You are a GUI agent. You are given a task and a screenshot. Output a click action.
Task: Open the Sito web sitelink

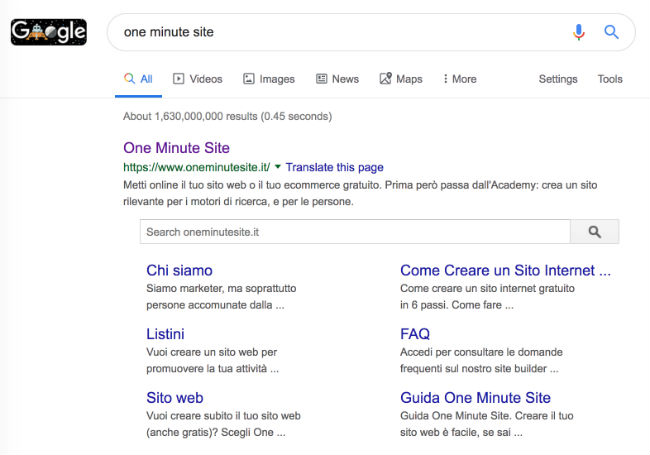pyautogui.click(x=175, y=398)
